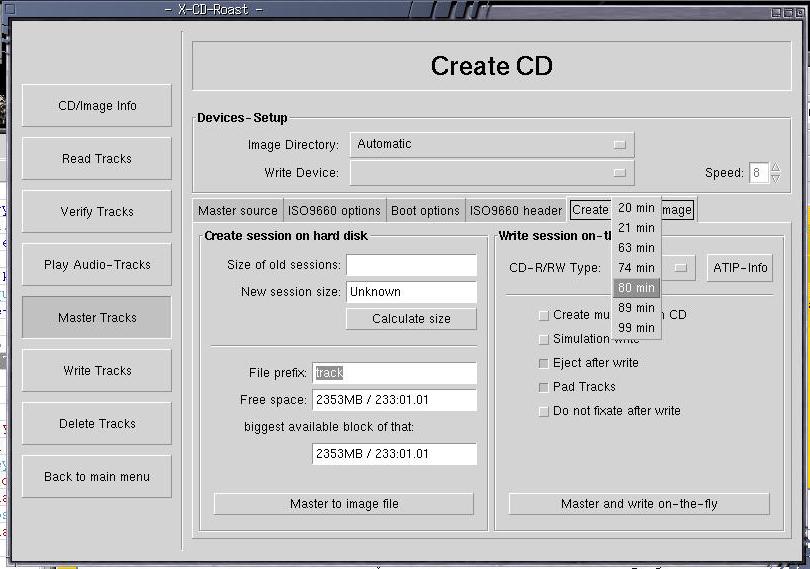The image size is (810, 569).
Task: Toggle Simulation write checkbox
Action: [543, 339]
